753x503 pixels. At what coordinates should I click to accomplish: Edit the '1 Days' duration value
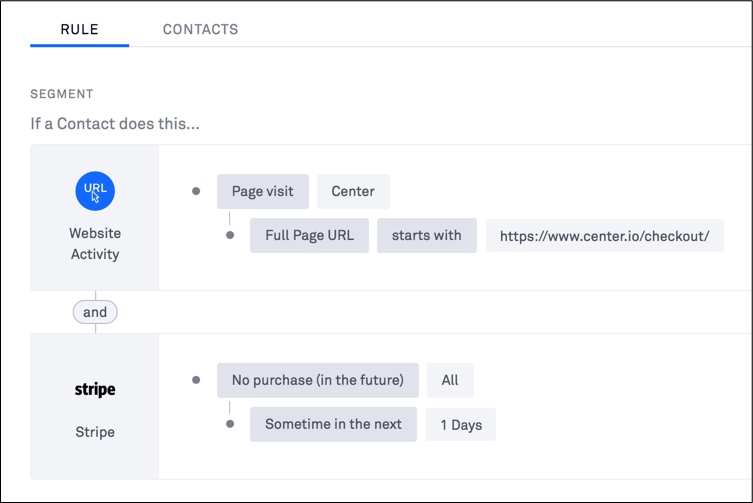(x=461, y=425)
